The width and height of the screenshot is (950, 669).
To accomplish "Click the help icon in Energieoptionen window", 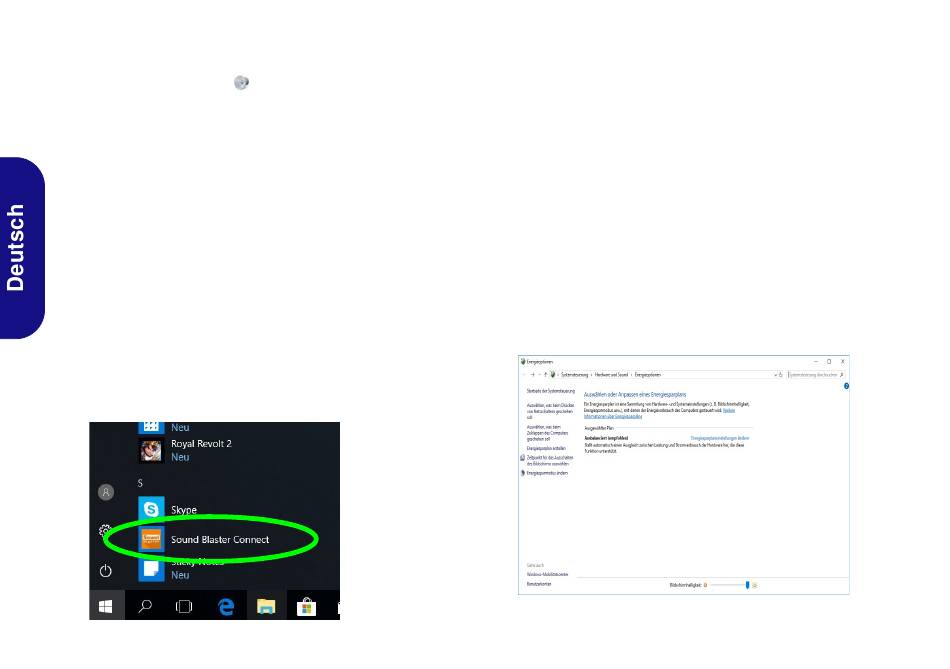I will tap(846, 386).
